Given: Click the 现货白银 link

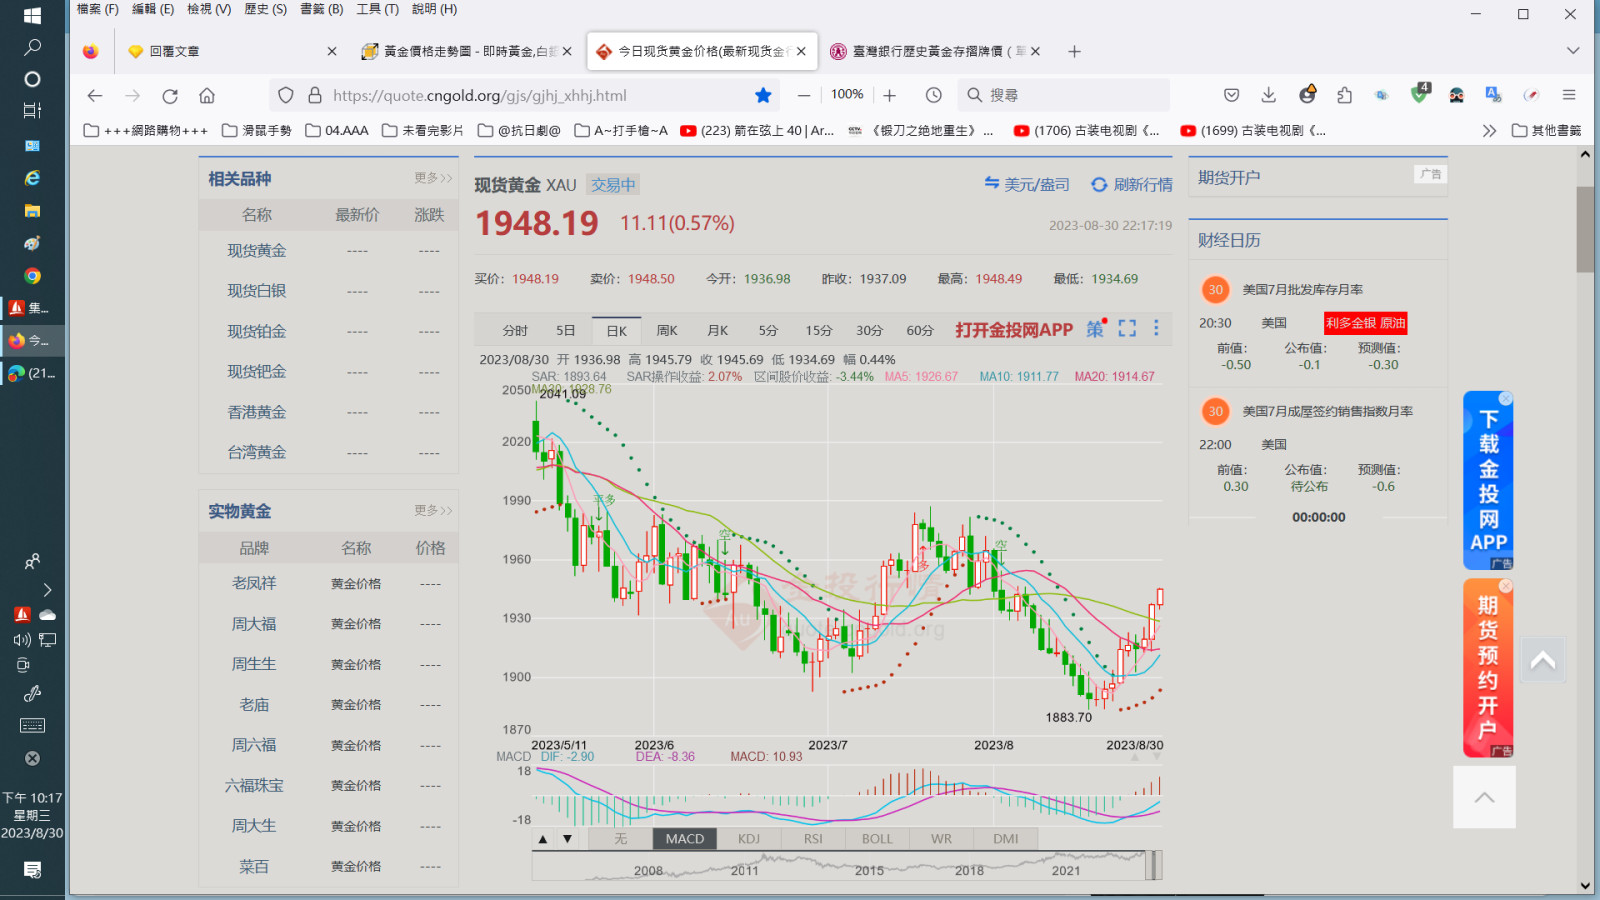Looking at the screenshot, I should click(256, 291).
